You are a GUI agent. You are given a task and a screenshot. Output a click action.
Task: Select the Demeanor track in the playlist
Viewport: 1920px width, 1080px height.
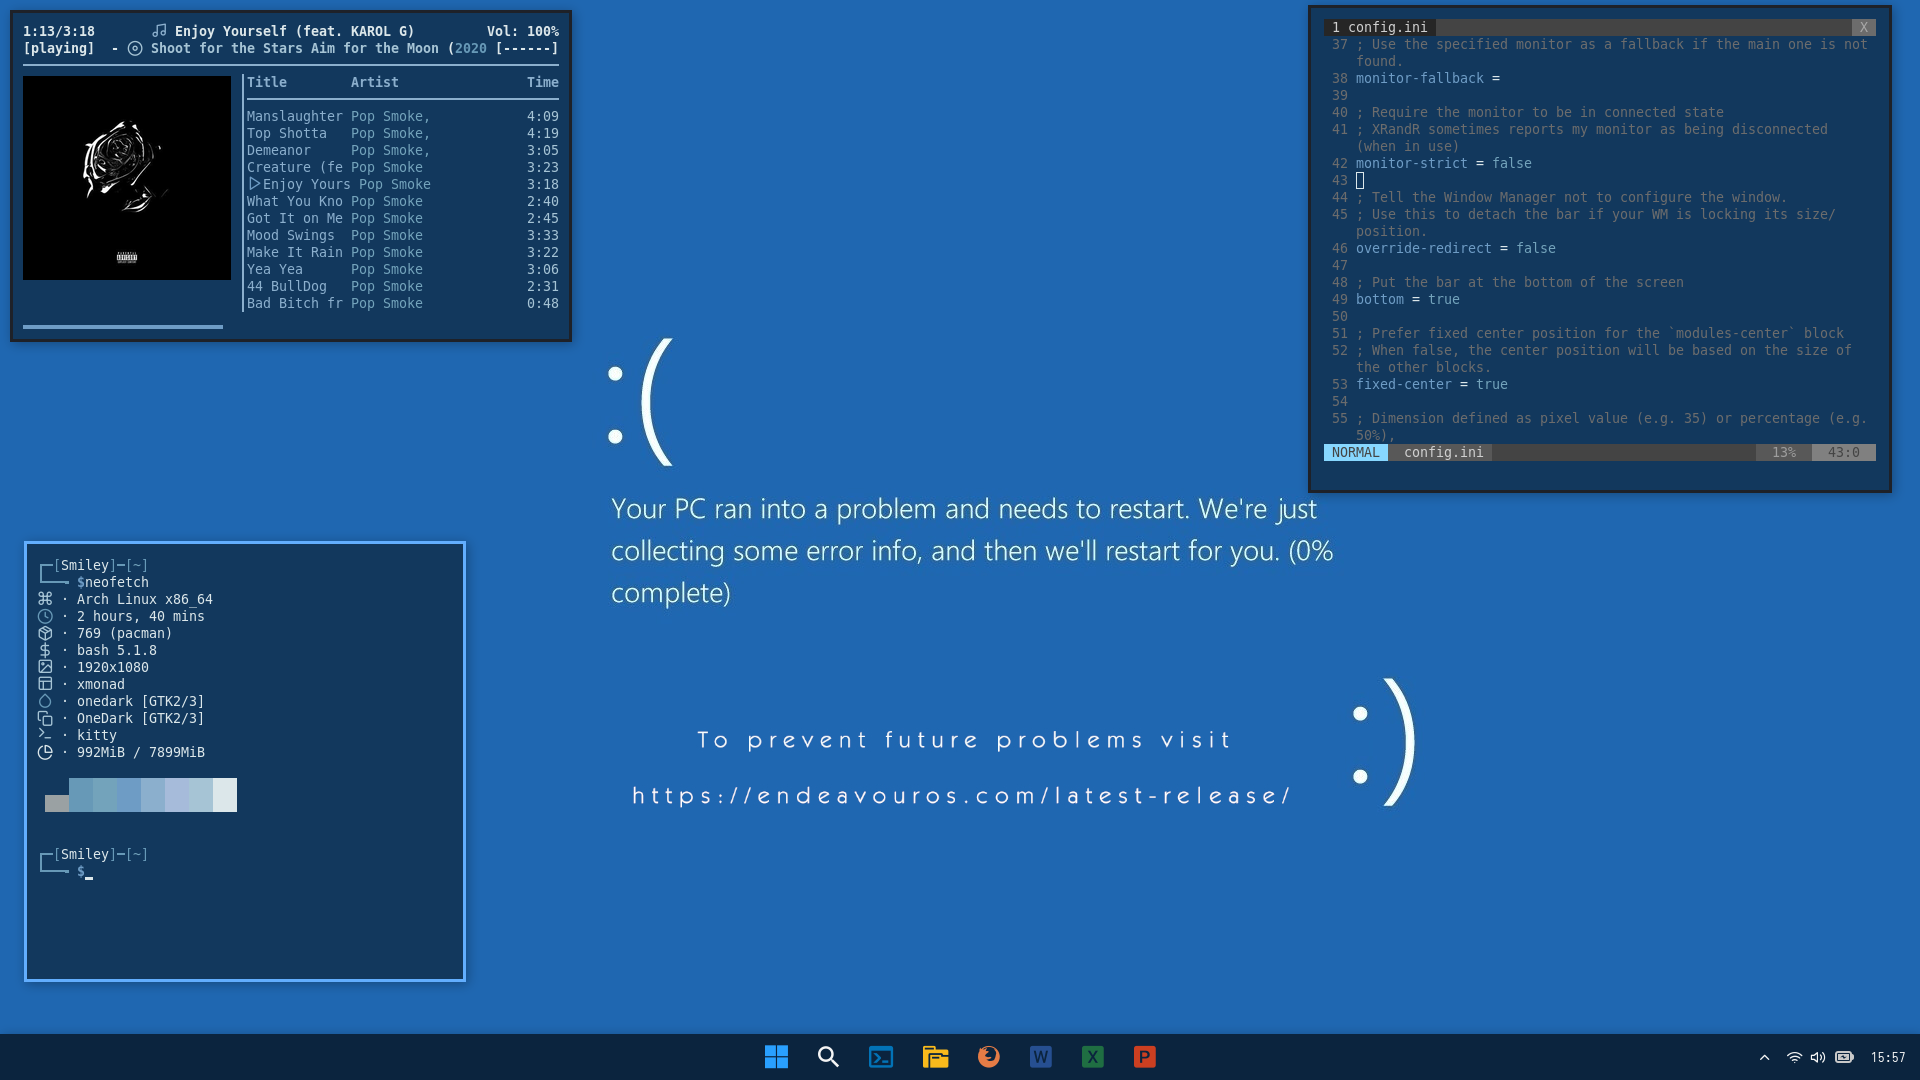point(403,151)
